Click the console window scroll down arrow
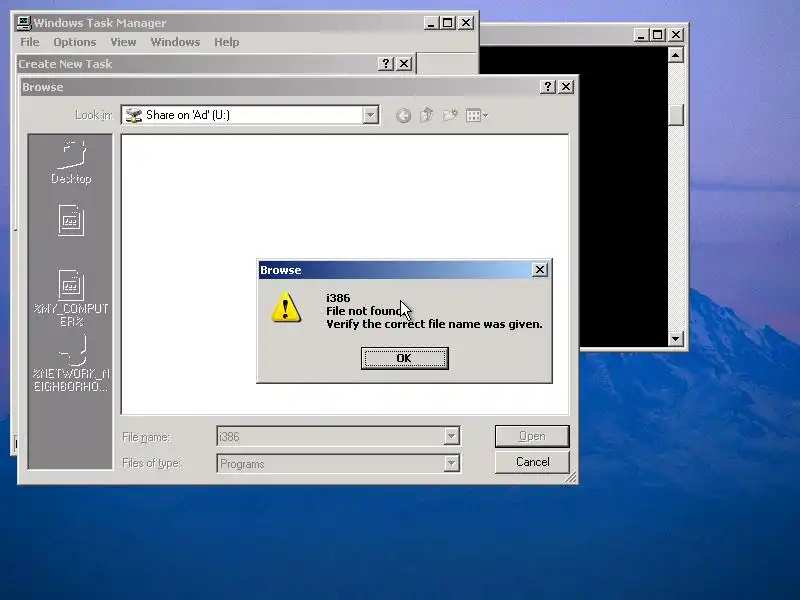800x600 pixels. tap(676, 338)
